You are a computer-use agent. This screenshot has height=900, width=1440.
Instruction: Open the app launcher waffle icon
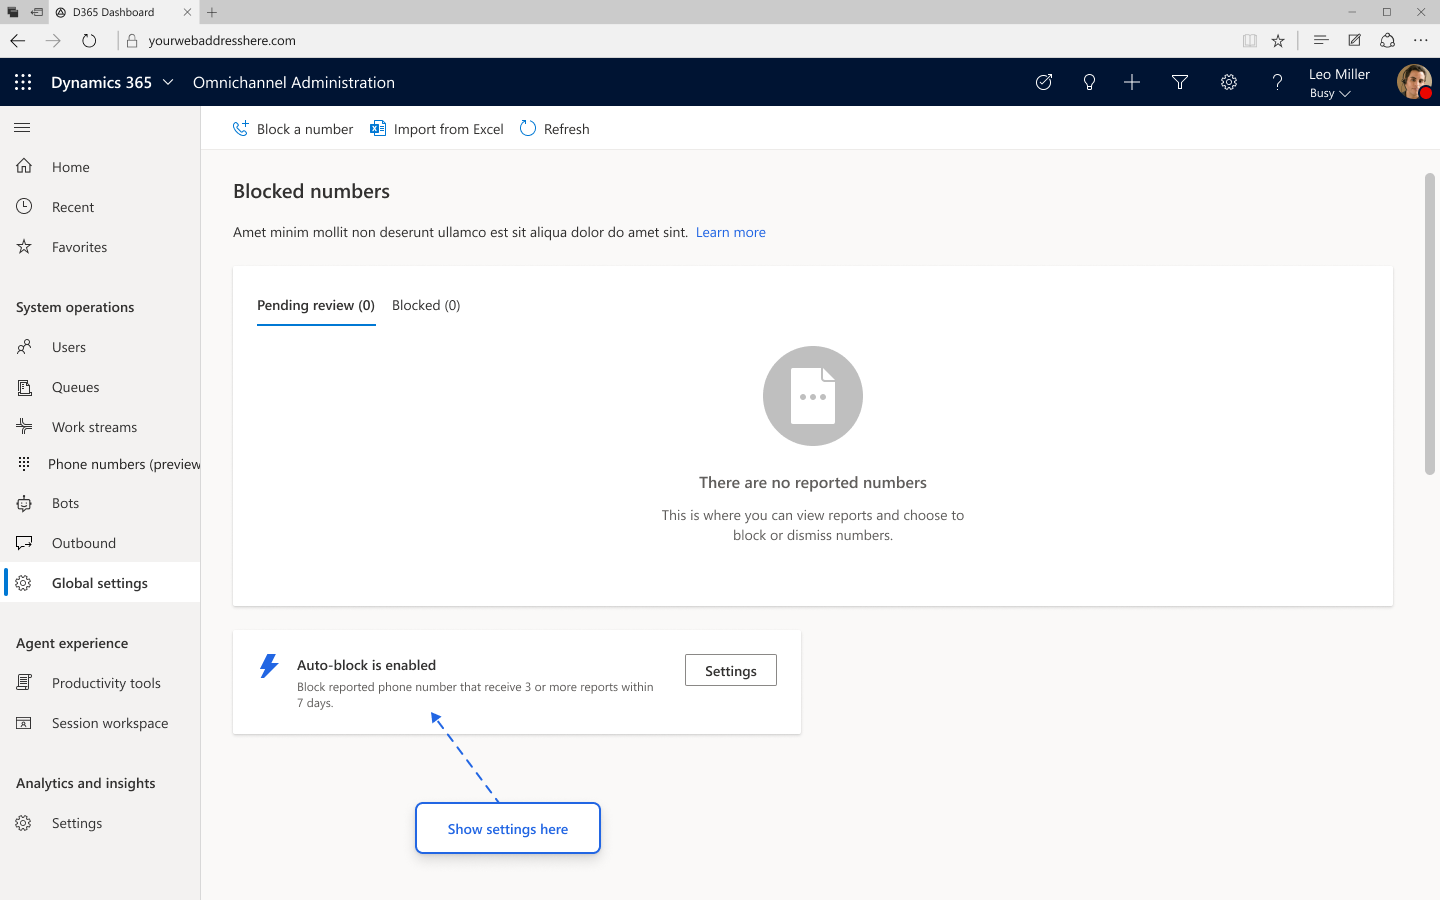pyautogui.click(x=23, y=82)
